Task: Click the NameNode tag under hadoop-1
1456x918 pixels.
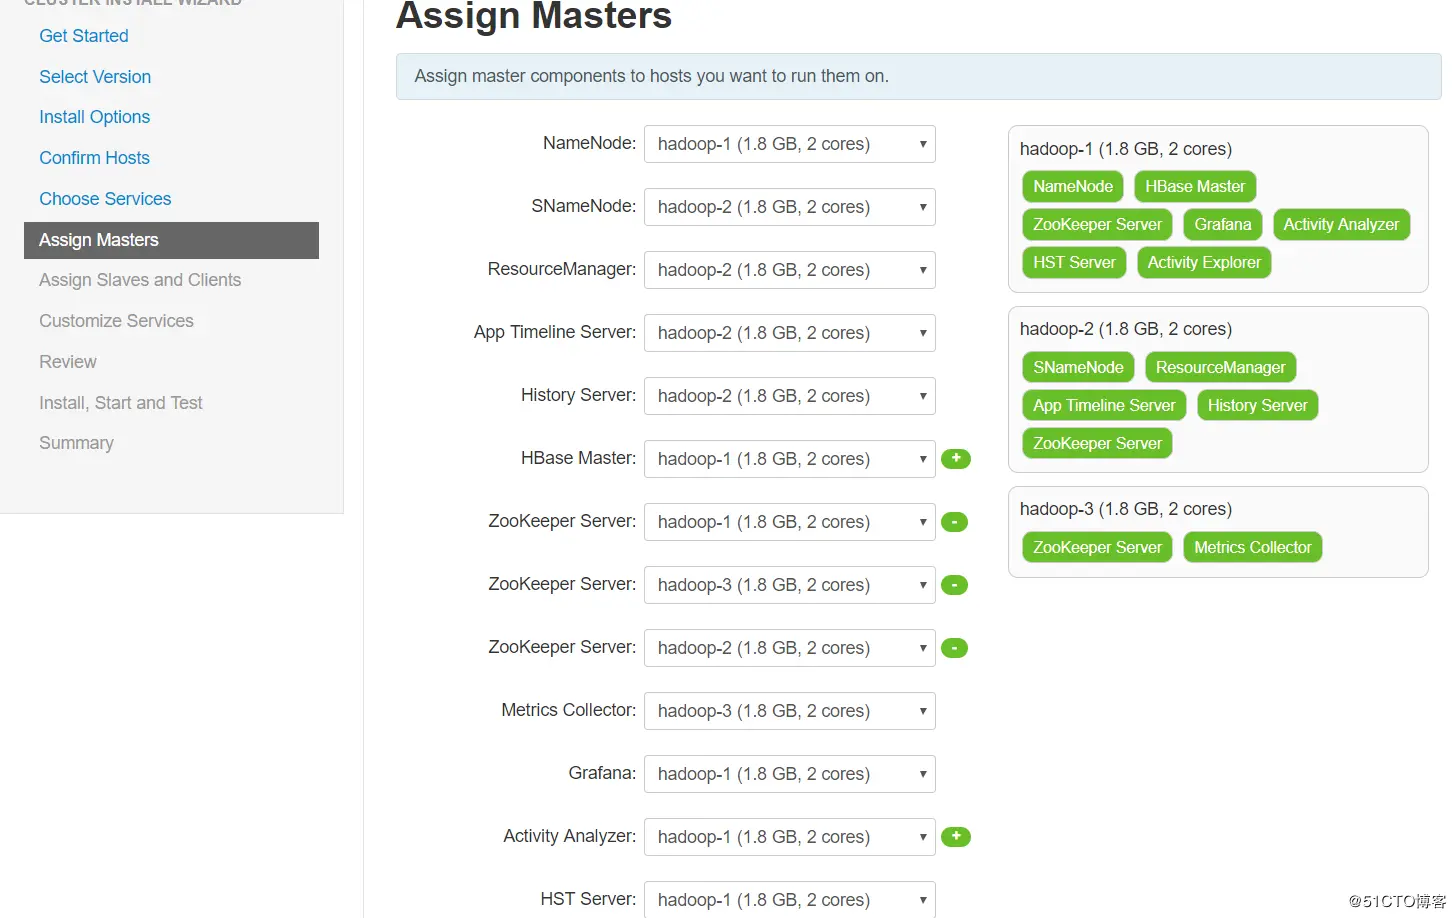Action: [1073, 187]
